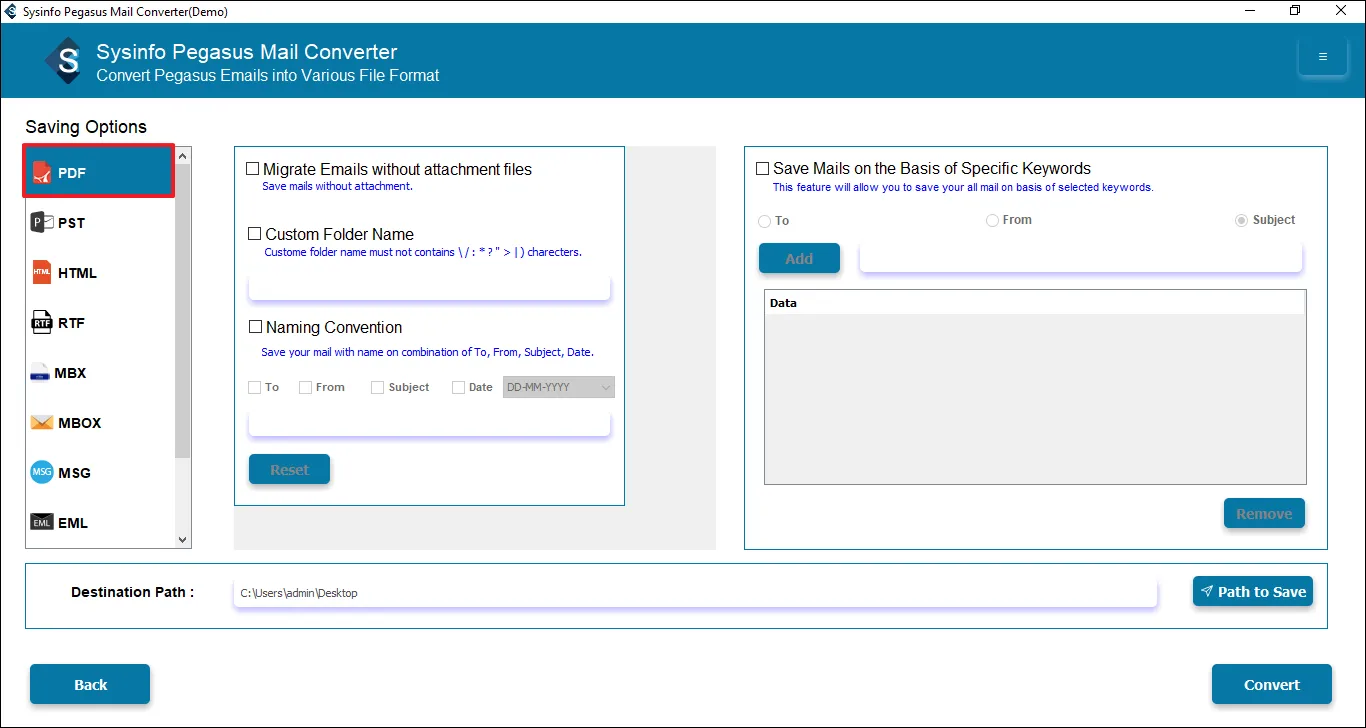Click the saving options scroll down arrow
The height and width of the screenshot is (728, 1366).
point(183,540)
